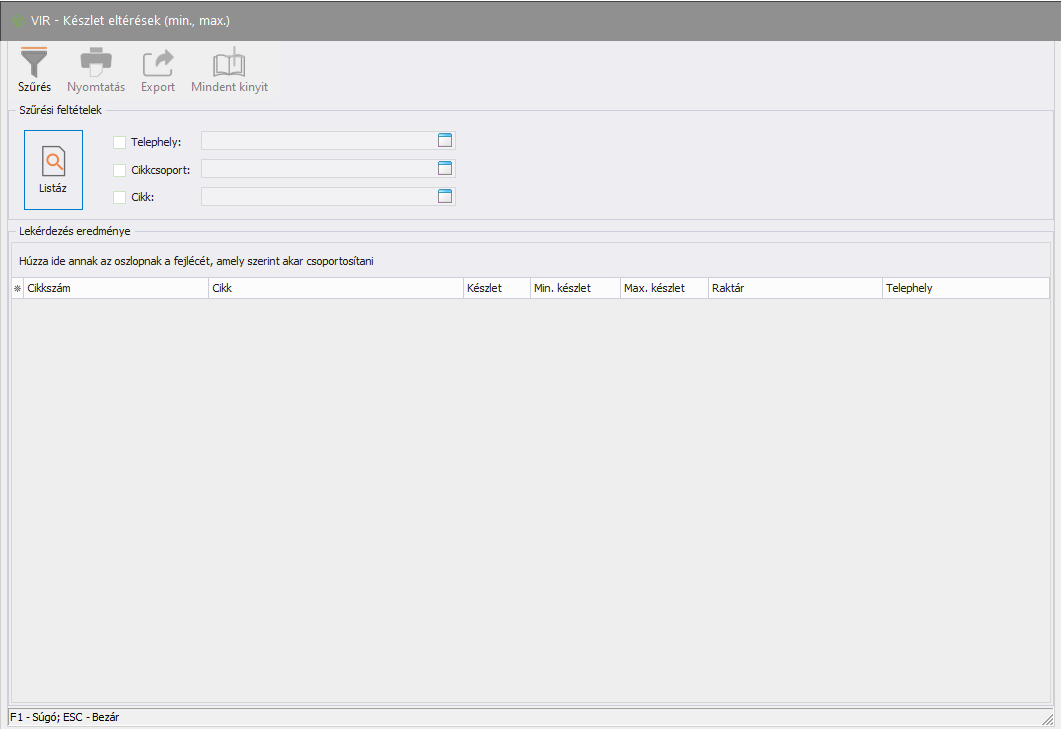1061x729 pixels.
Task: Open the Cikkcsoport field picker button
Action: click(x=446, y=168)
